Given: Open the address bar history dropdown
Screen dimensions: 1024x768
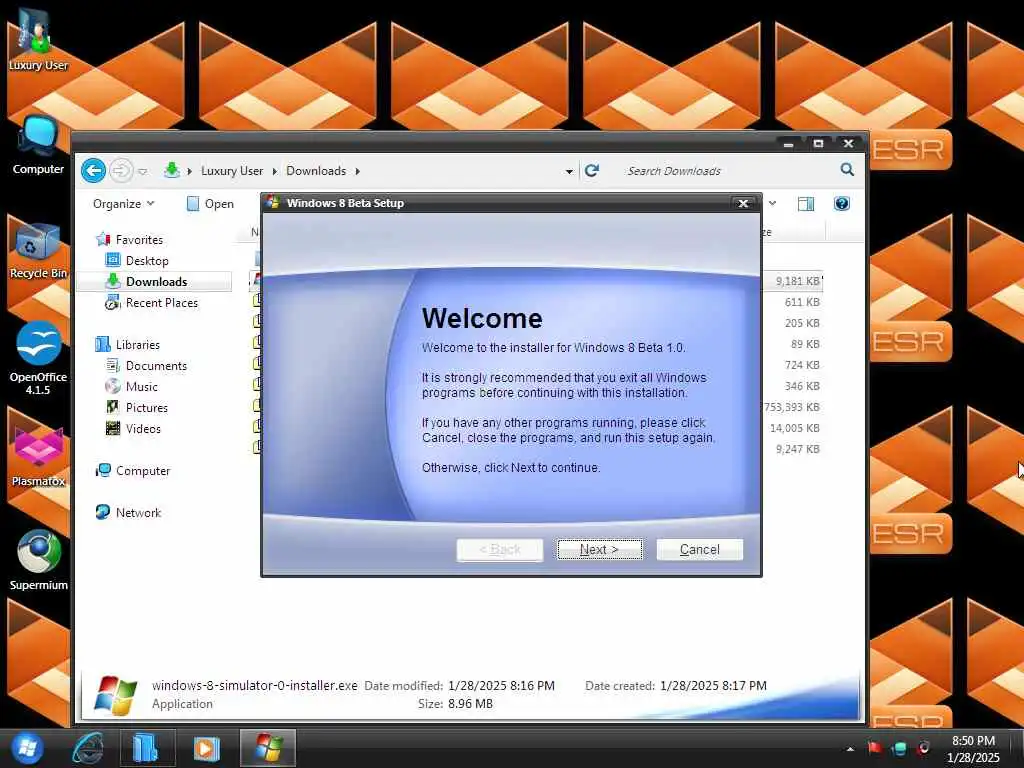Looking at the screenshot, I should coord(569,171).
